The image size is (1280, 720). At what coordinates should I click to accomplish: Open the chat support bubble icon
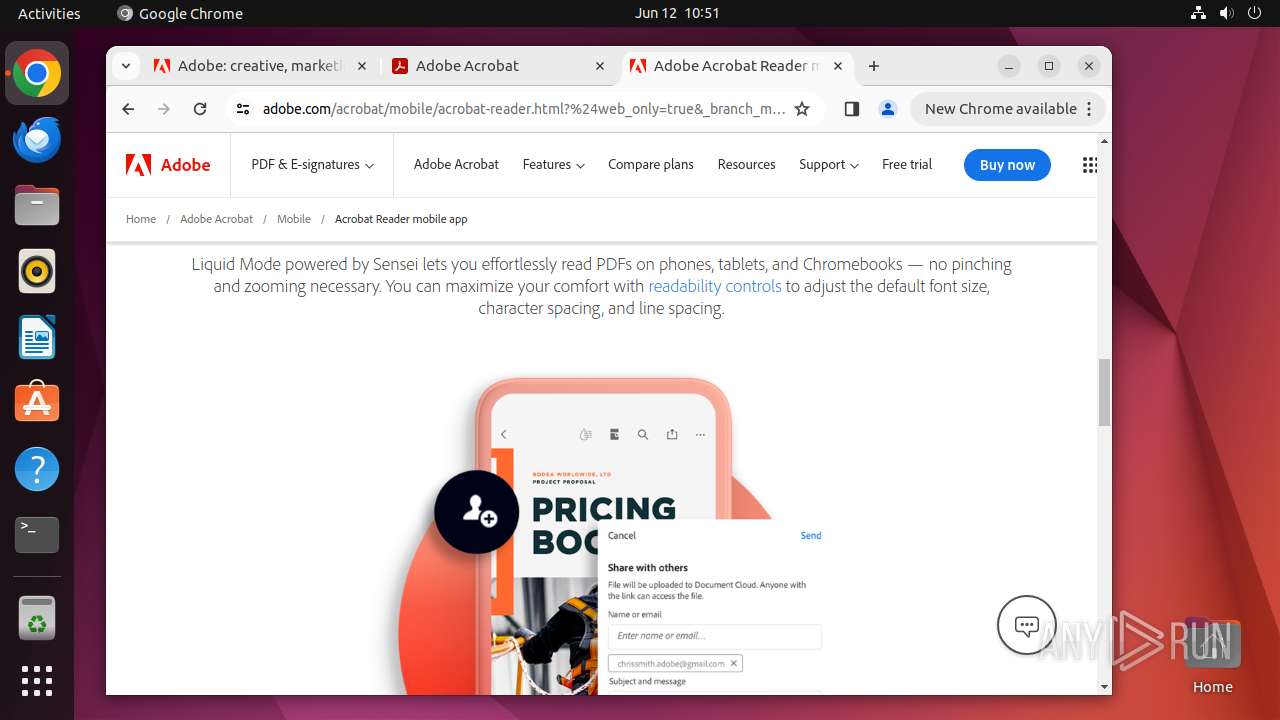[x=1027, y=625]
